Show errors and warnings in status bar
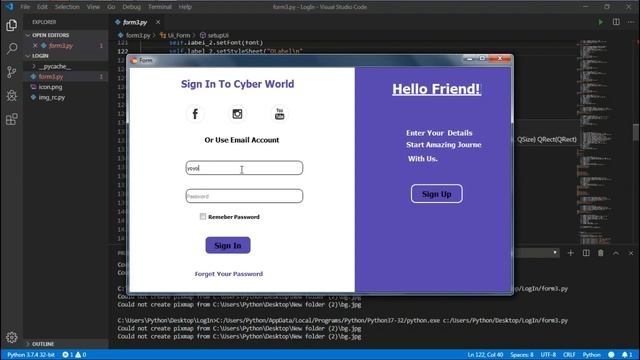The height and width of the screenshot is (360, 640). coord(74,355)
